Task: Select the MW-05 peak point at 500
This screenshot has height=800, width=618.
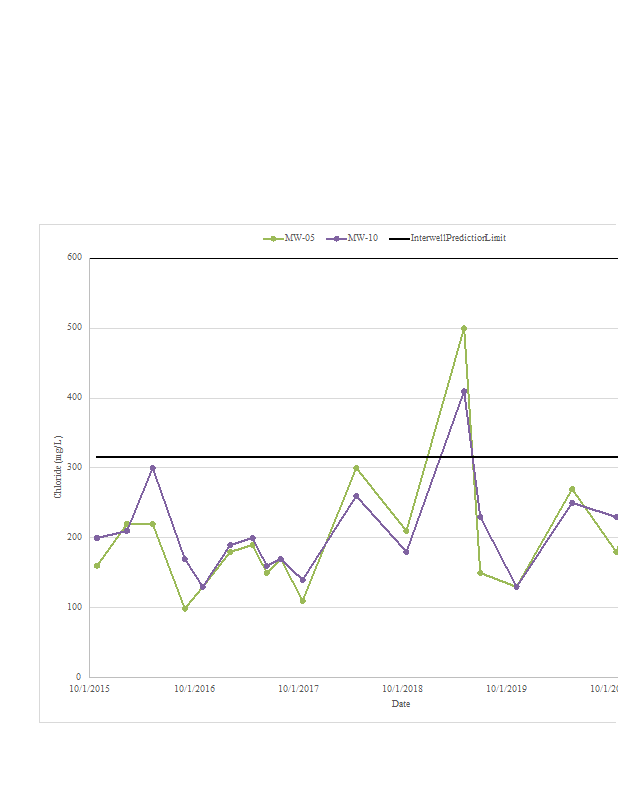Action: point(464,328)
